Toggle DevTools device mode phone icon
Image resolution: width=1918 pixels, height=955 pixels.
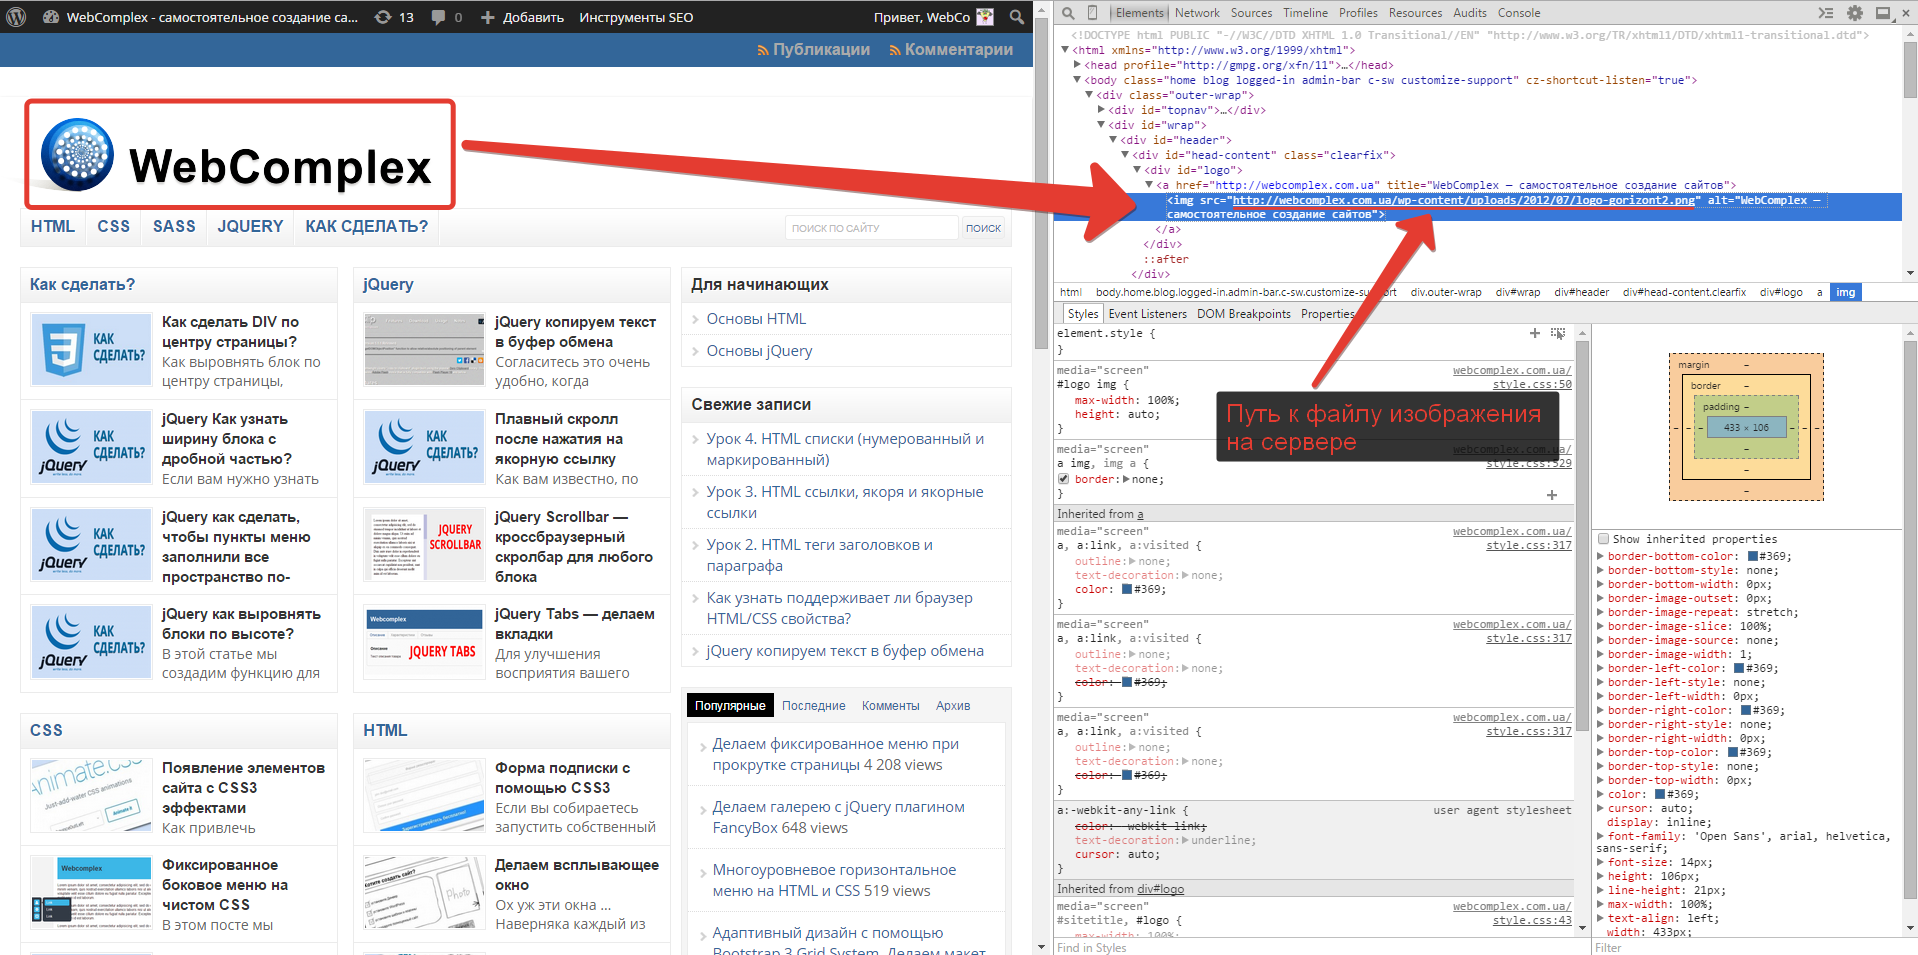1092,13
